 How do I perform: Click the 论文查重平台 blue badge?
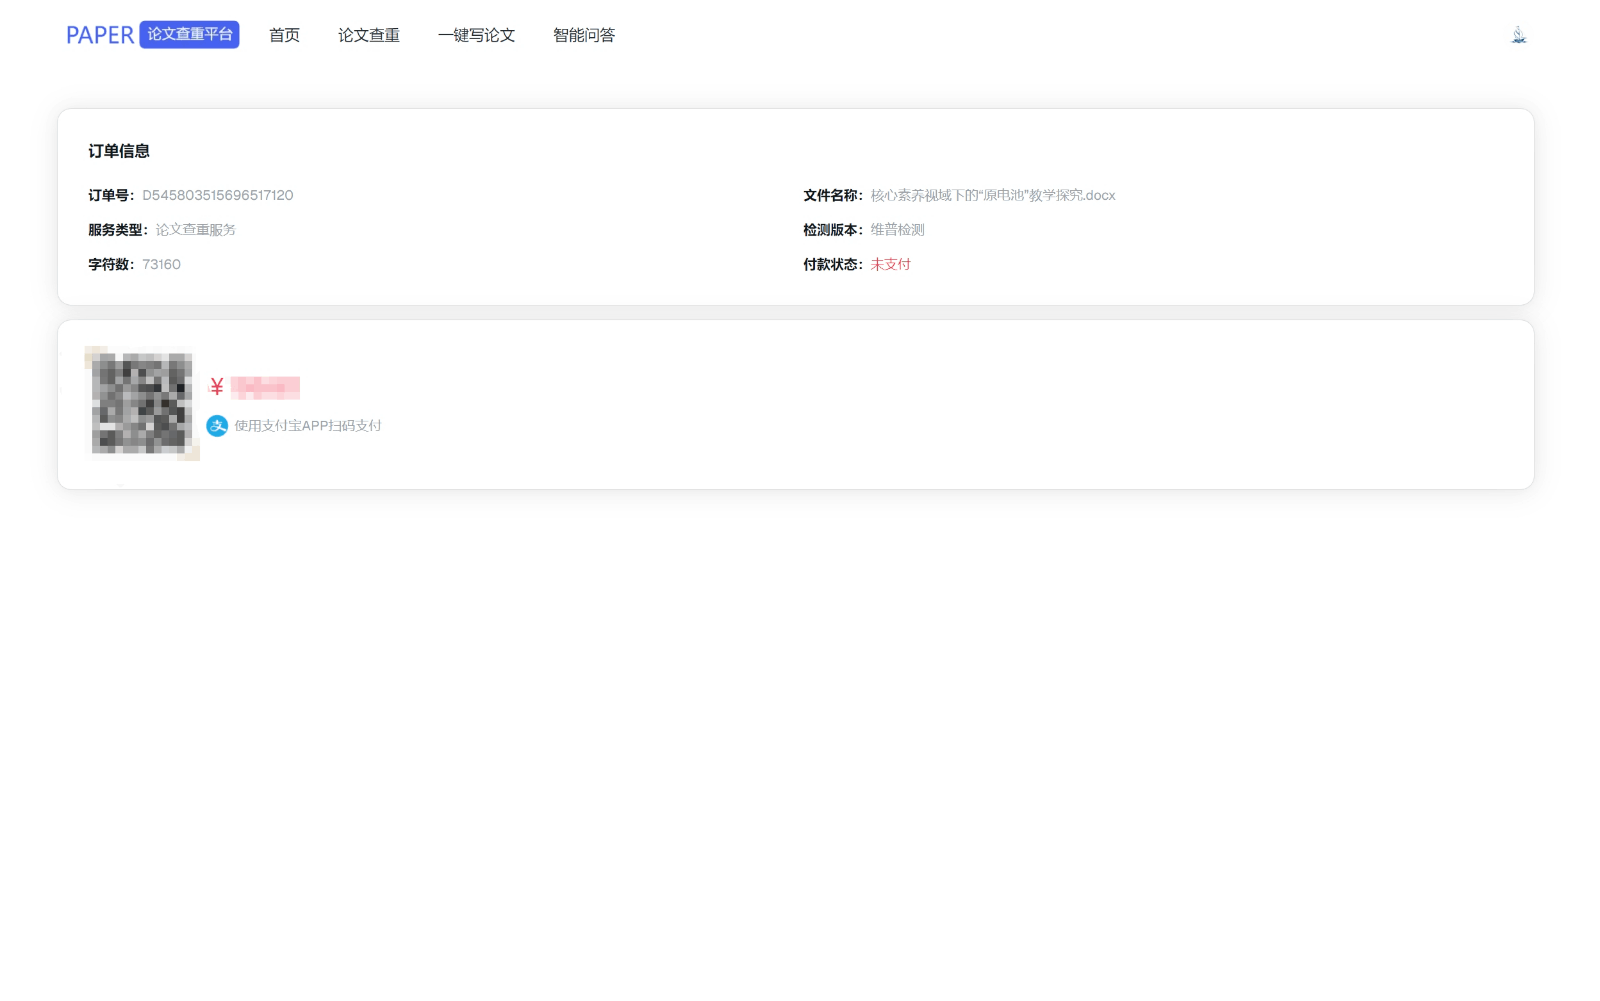click(189, 35)
